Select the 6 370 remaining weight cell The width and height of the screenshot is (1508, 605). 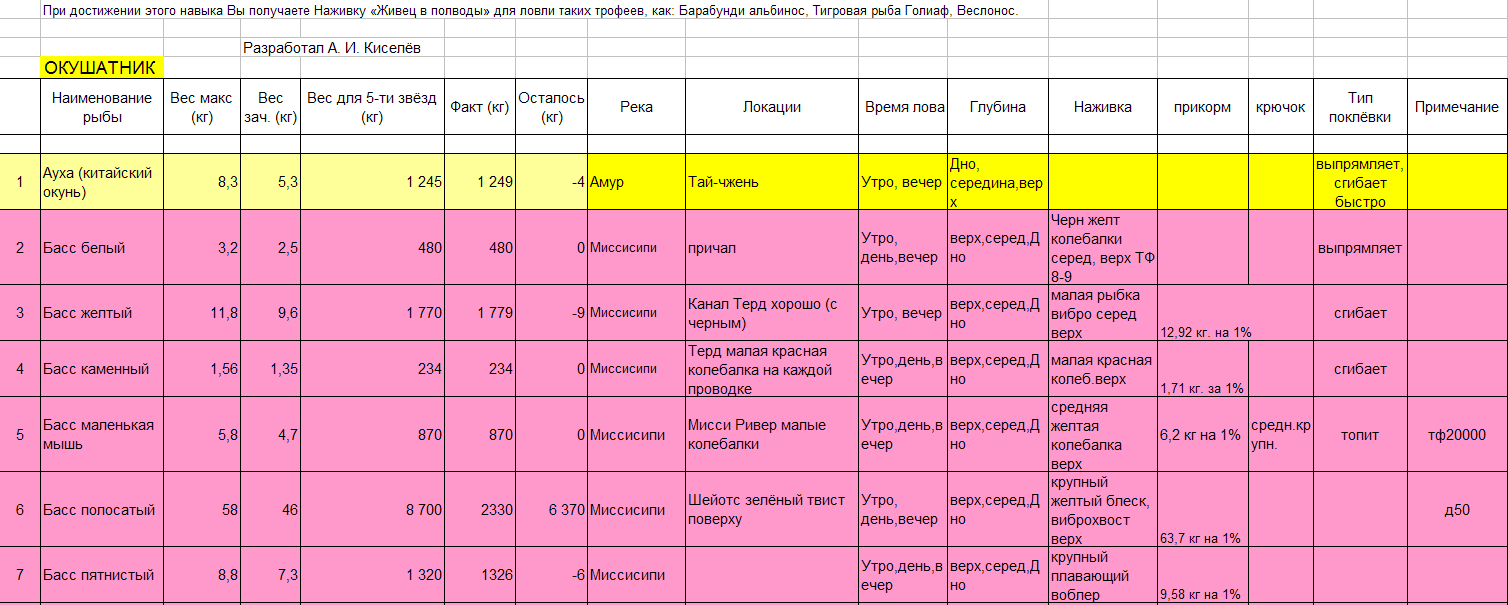[551, 510]
